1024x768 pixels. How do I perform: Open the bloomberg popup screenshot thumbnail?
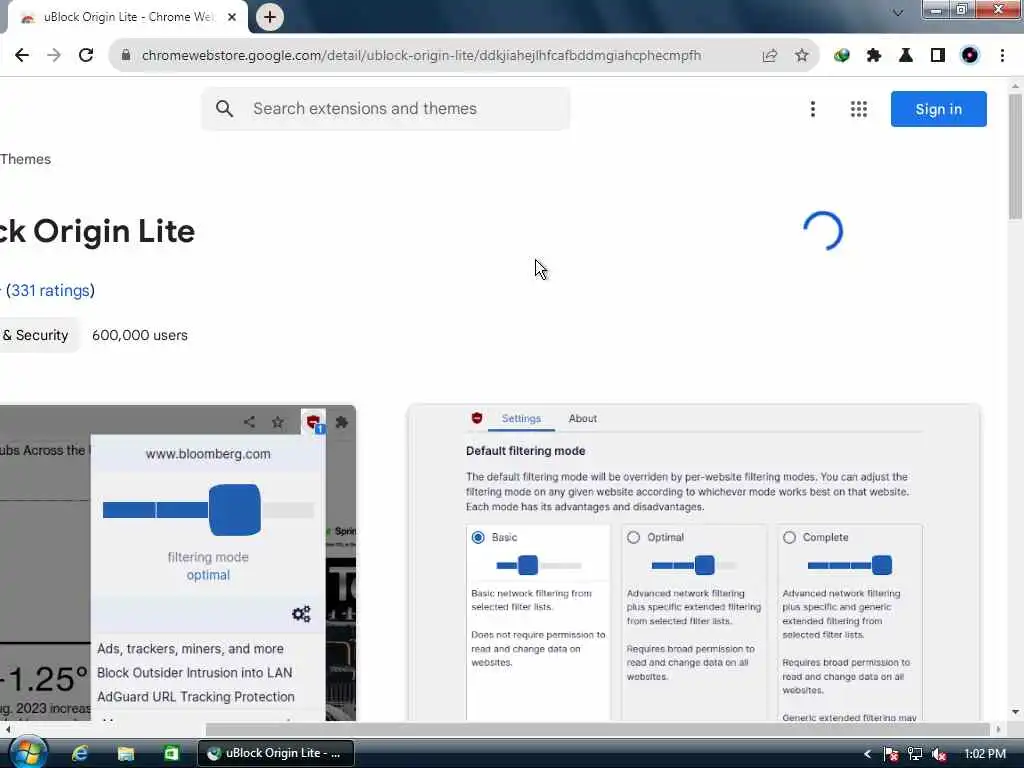[x=178, y=563]
